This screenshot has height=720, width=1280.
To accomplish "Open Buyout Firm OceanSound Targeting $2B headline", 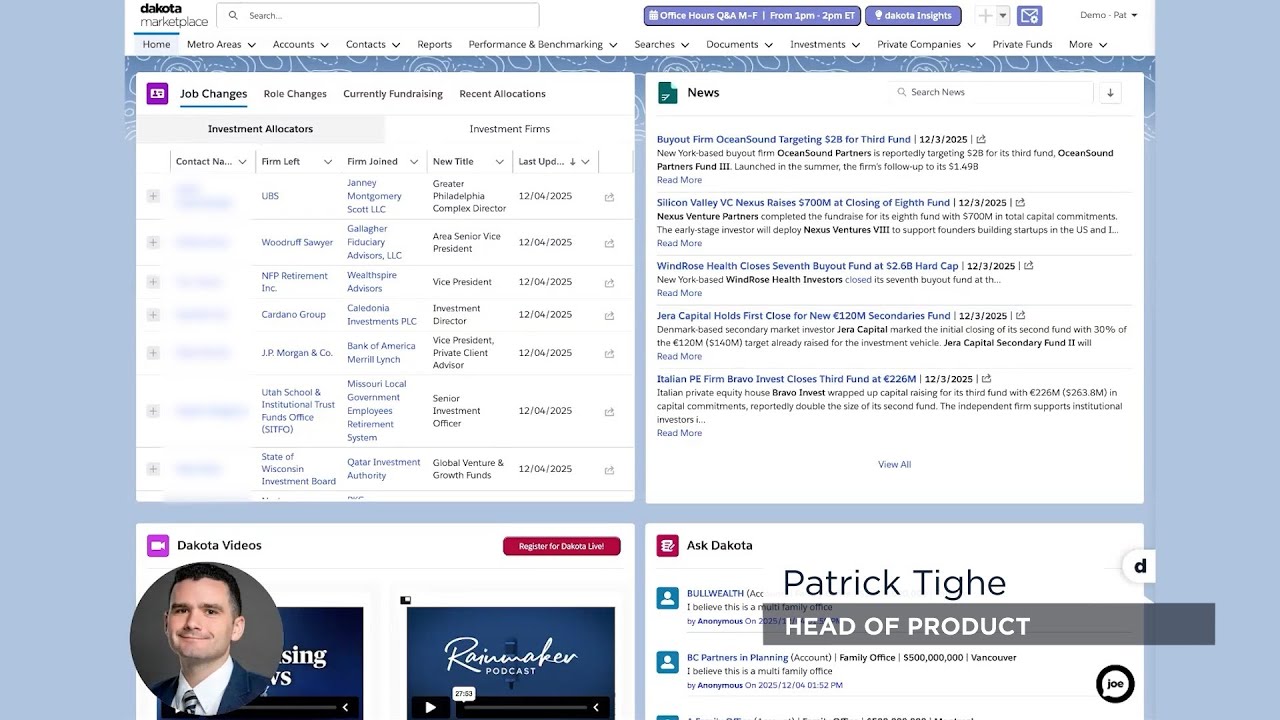I will tap(784, 139).
